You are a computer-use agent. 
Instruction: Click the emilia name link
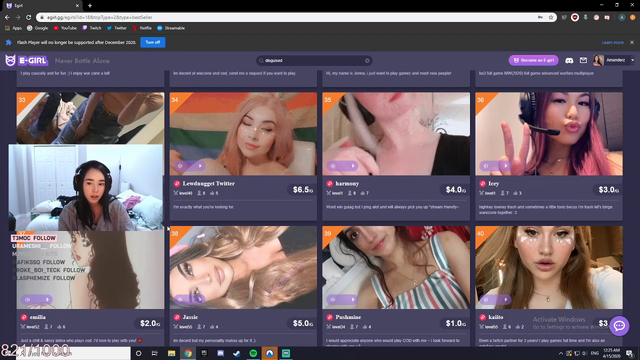coord(38,317)
